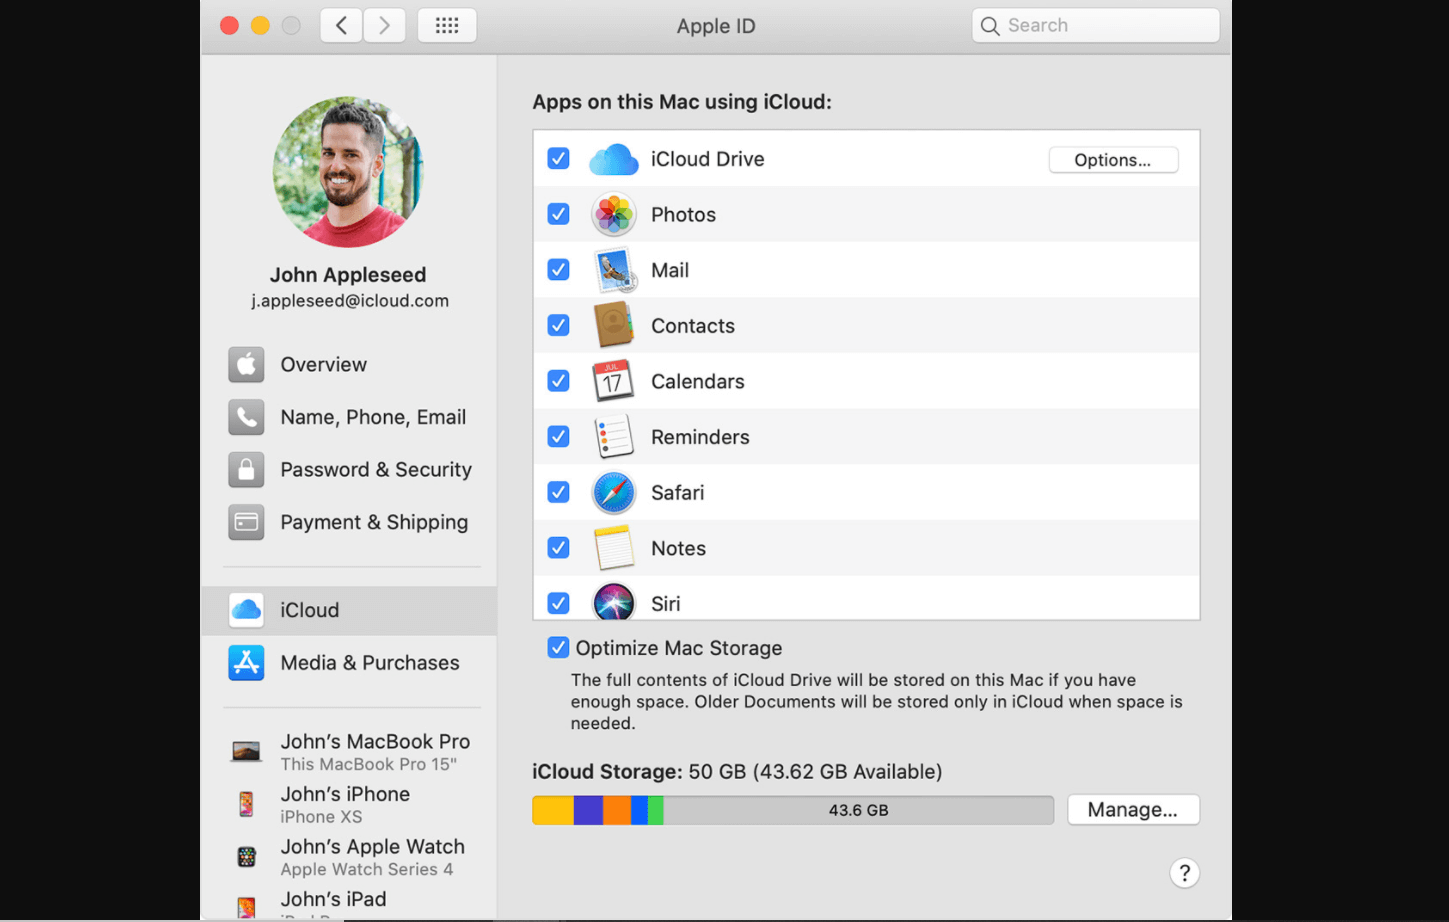The image size is (1449, 922).
Task: Click the Apple logo Overview icon
Action: tap(246, 365)
